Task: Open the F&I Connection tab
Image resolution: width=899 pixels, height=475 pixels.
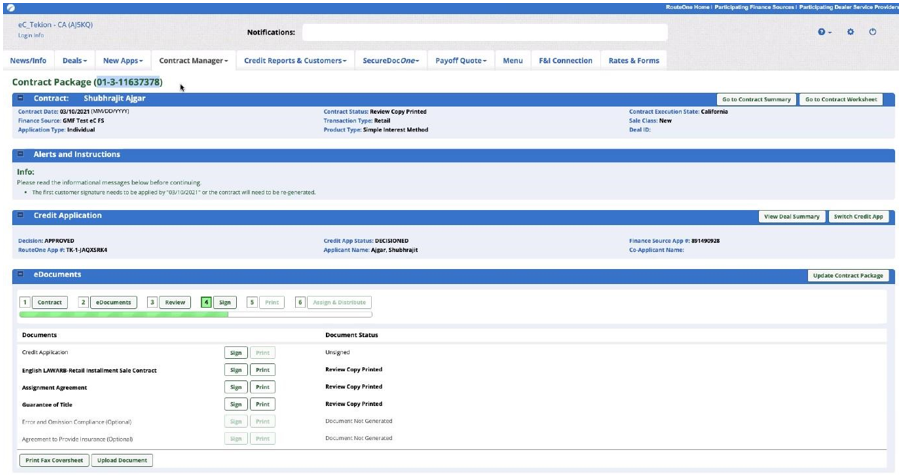Action: [565, 60]
